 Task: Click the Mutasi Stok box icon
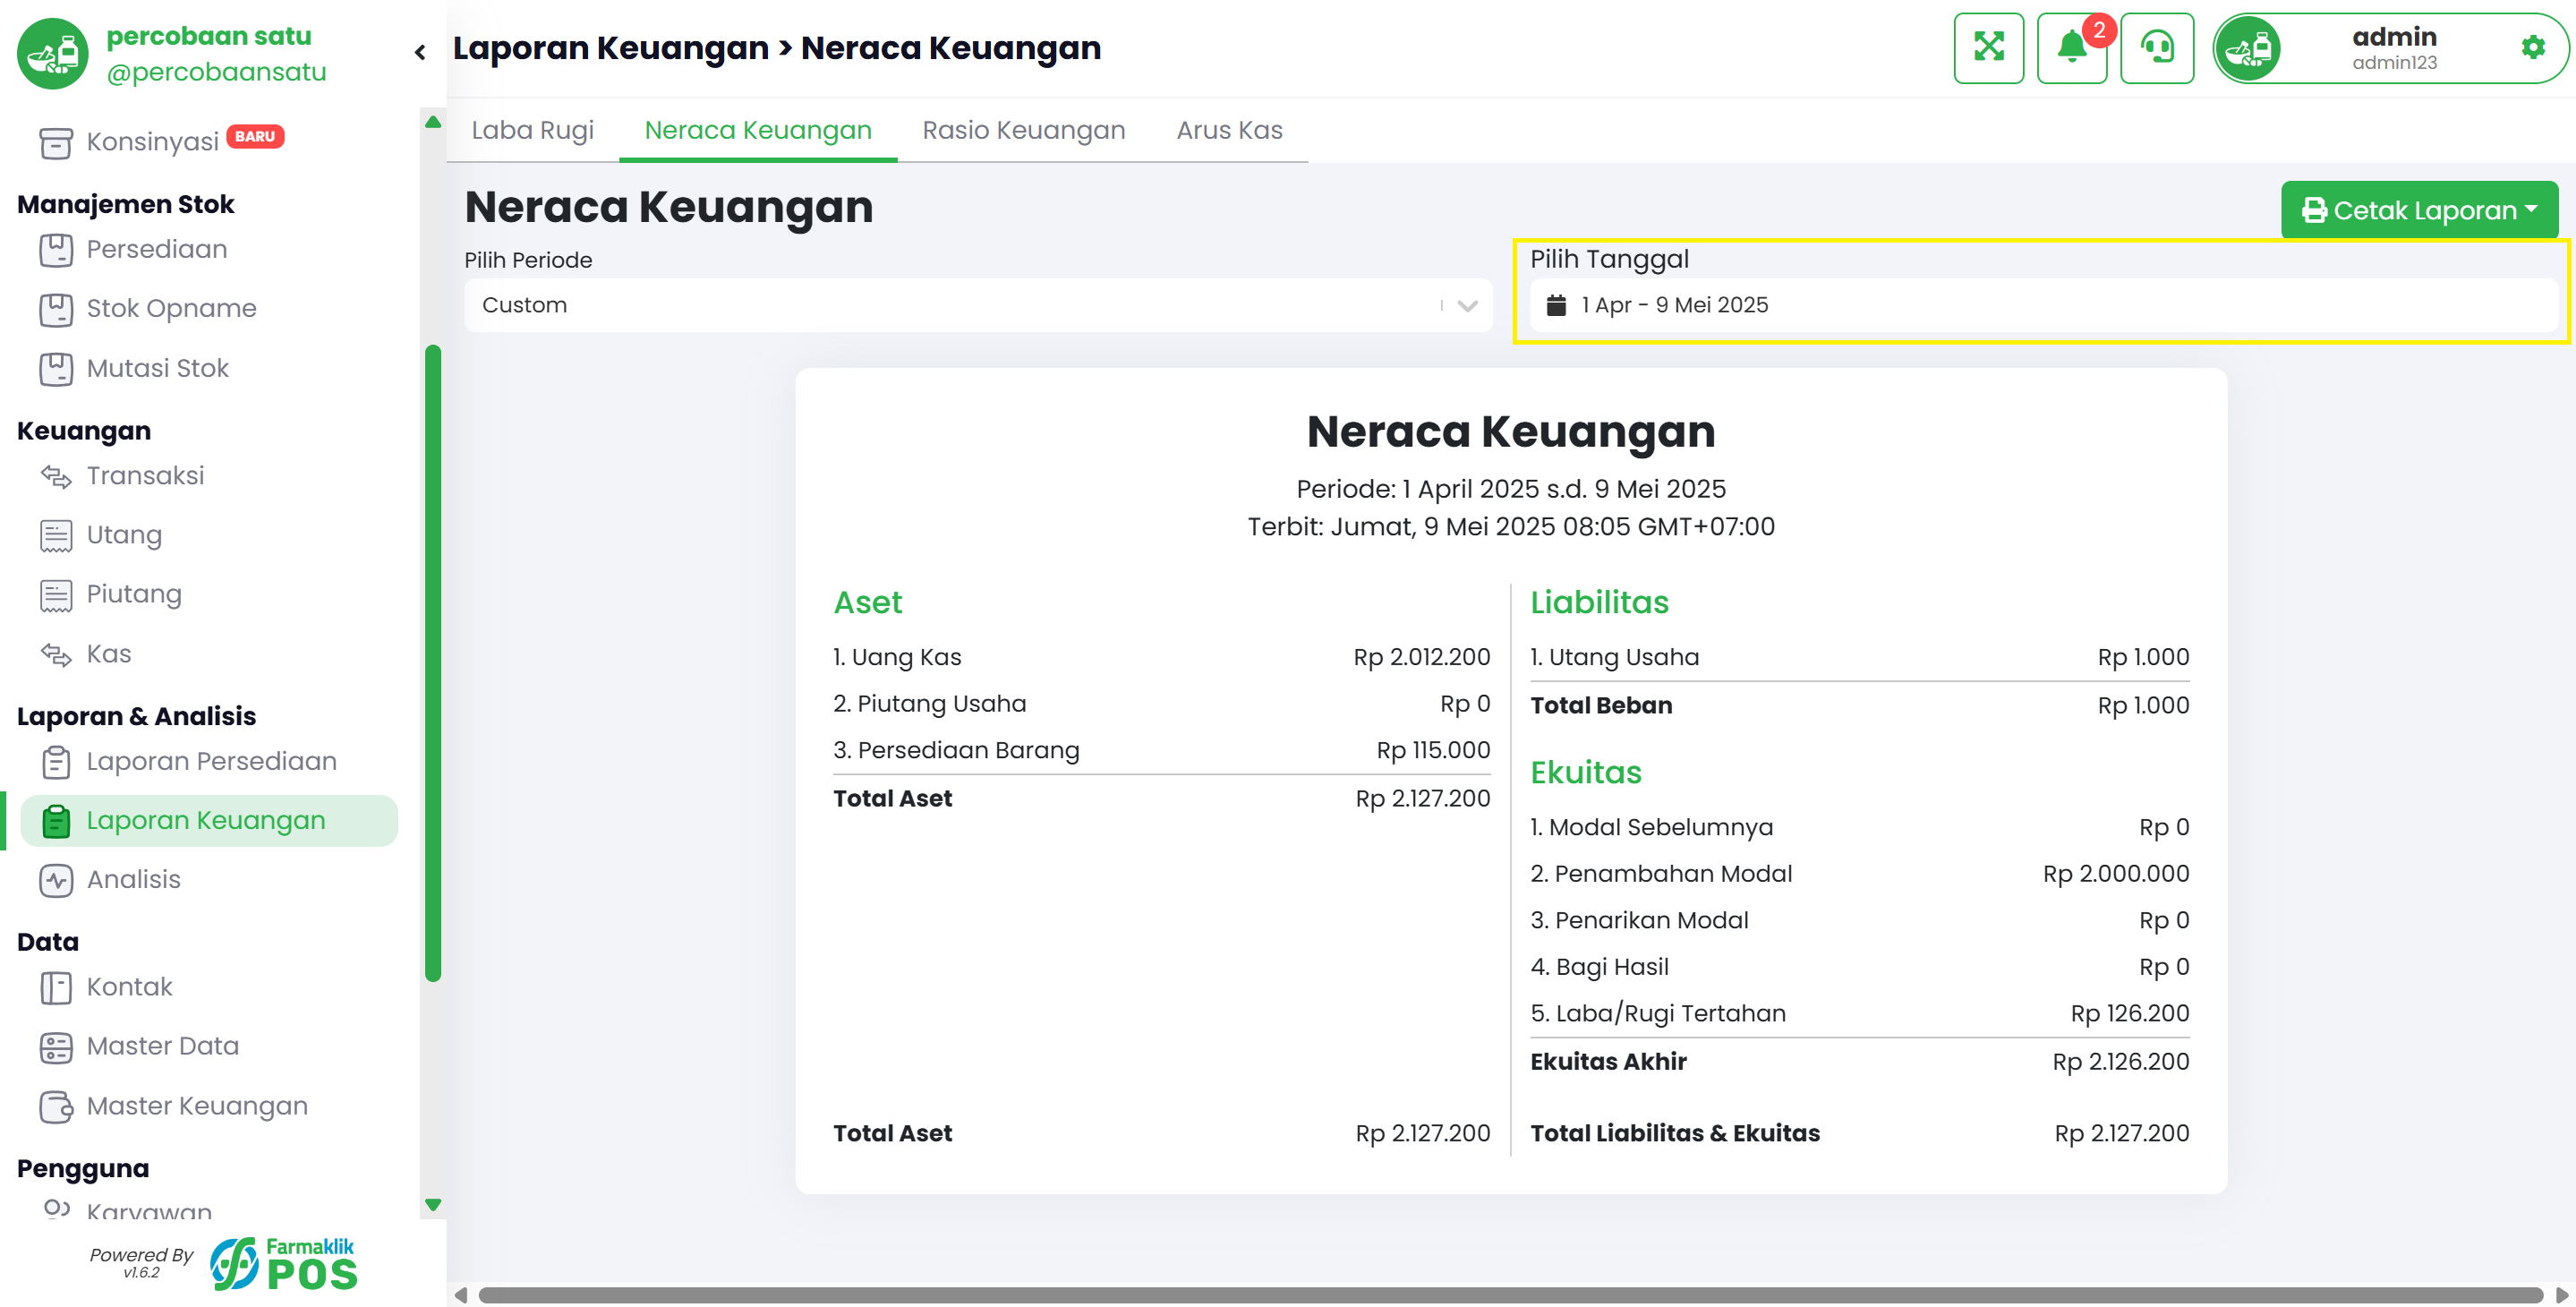56,369
